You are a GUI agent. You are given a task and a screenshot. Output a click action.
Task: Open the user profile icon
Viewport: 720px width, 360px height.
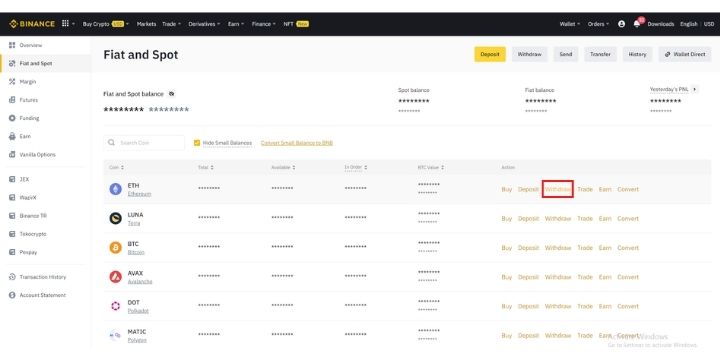point(621,24)
